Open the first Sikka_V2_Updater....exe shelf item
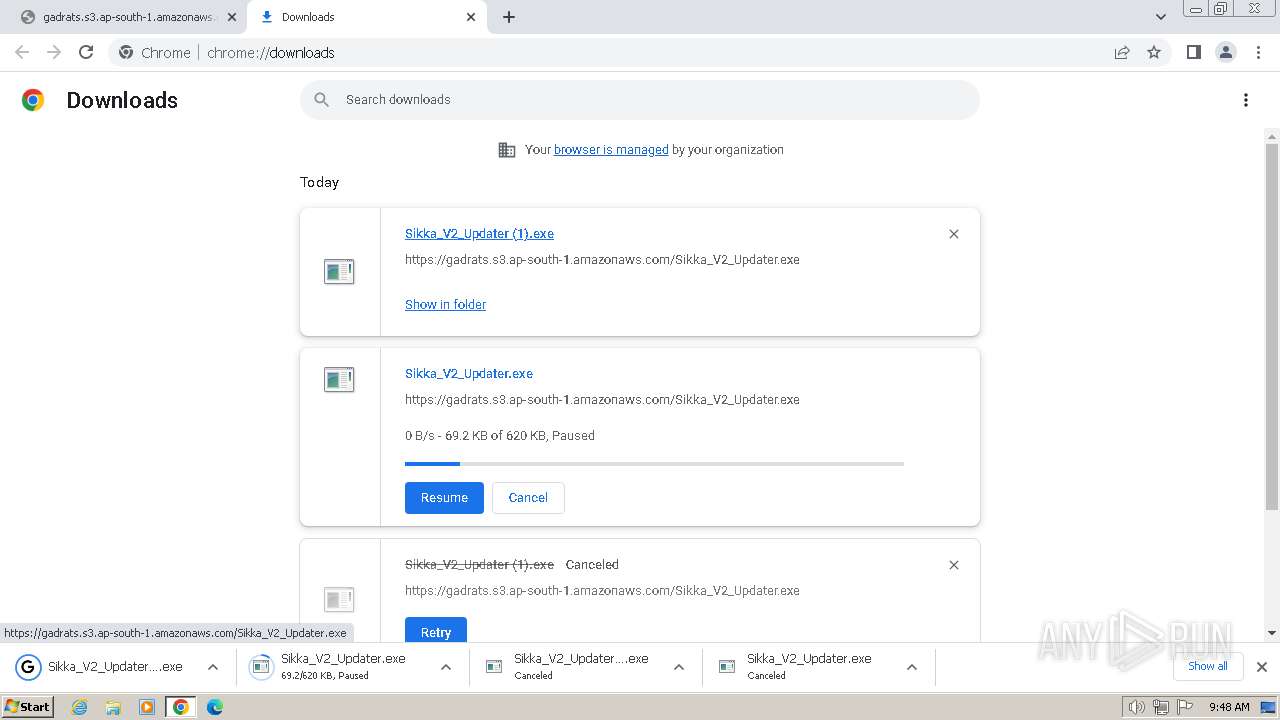Viewport: 1280px width, 720px height. coord(102,667)
